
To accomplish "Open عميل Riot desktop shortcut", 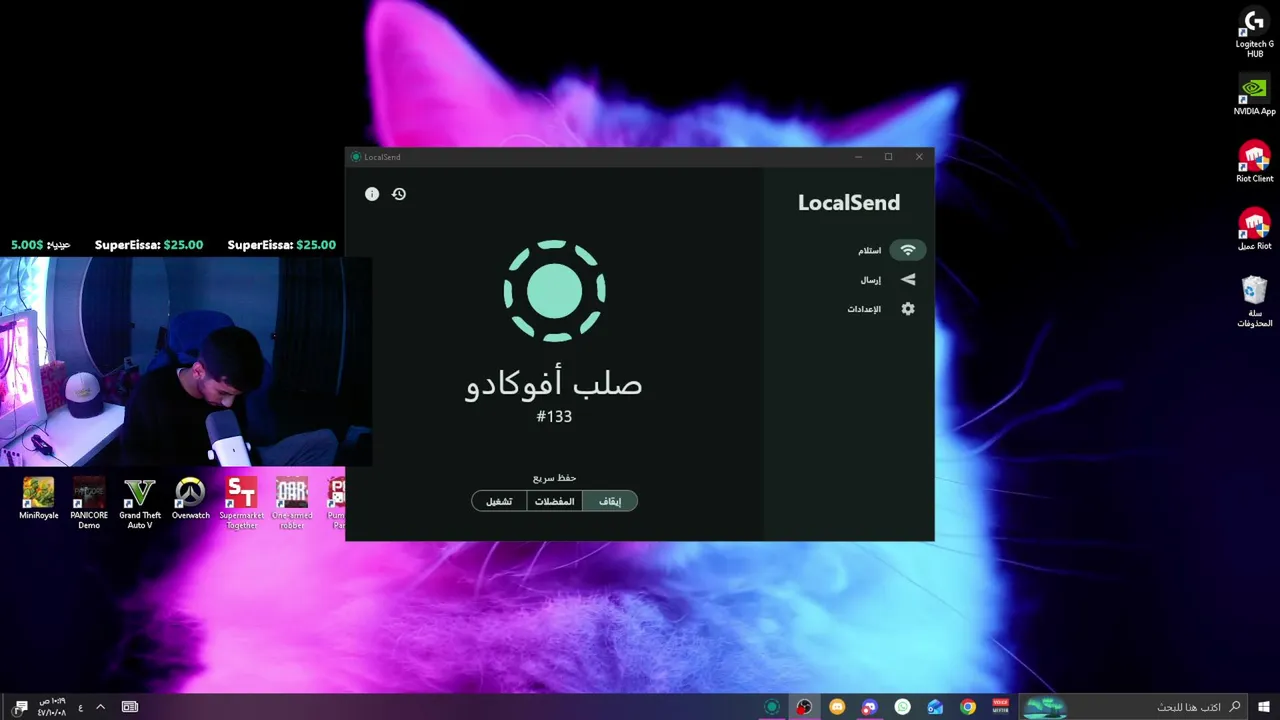I will 1254,229.
